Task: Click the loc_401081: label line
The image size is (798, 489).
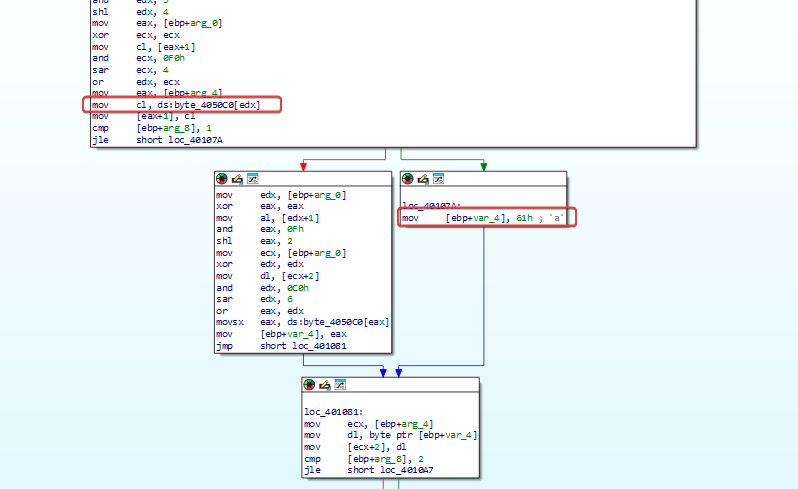Action: (x=334, y=412)
